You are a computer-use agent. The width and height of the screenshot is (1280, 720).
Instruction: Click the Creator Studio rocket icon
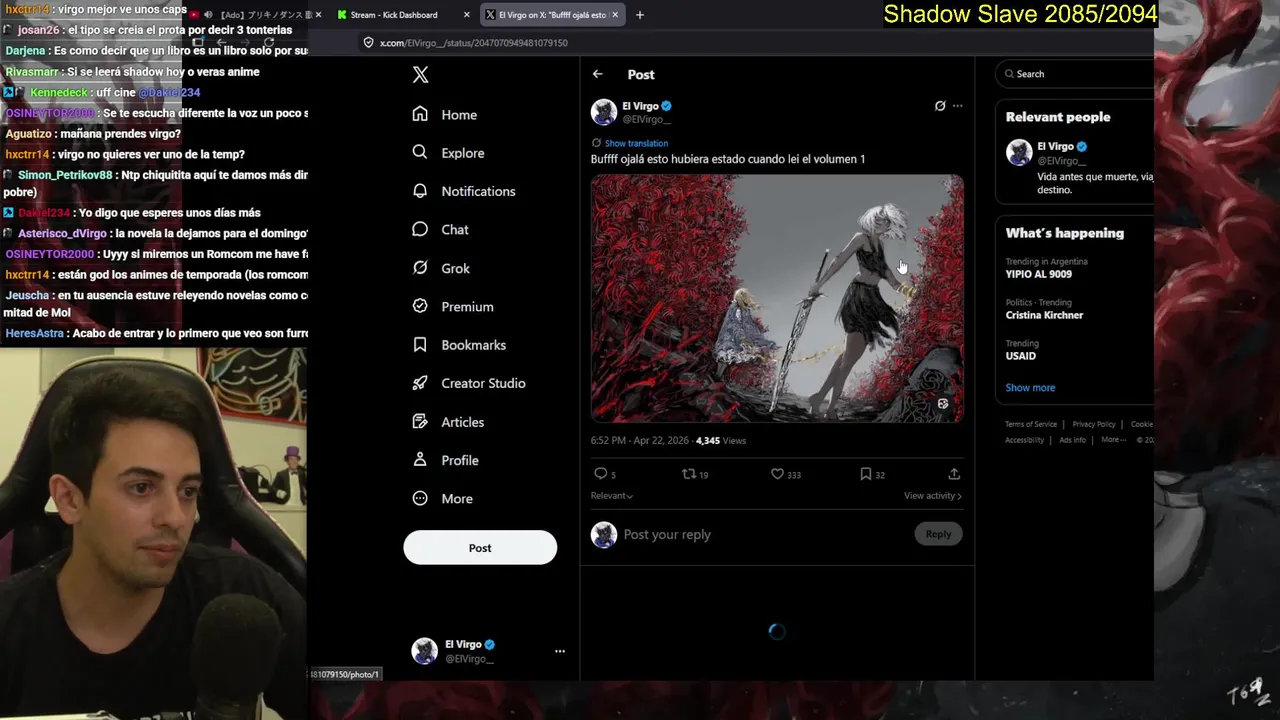(420, 383)
